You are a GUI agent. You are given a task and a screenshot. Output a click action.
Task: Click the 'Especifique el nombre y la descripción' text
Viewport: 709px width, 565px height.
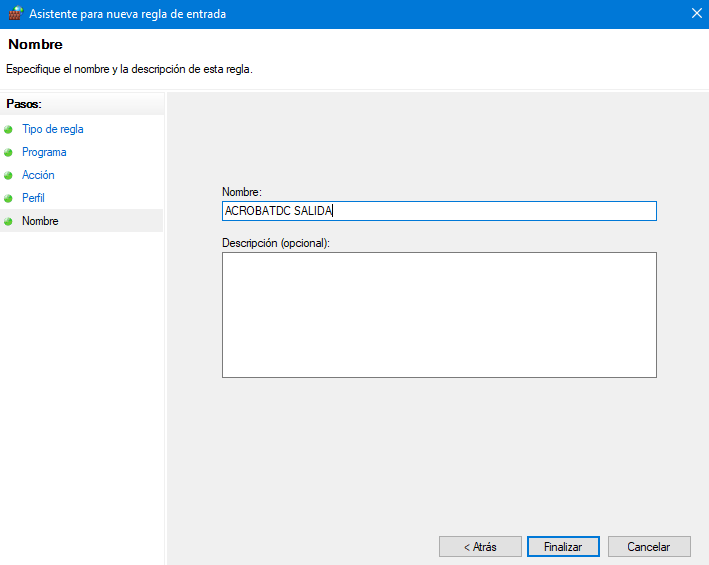[129, 69]
